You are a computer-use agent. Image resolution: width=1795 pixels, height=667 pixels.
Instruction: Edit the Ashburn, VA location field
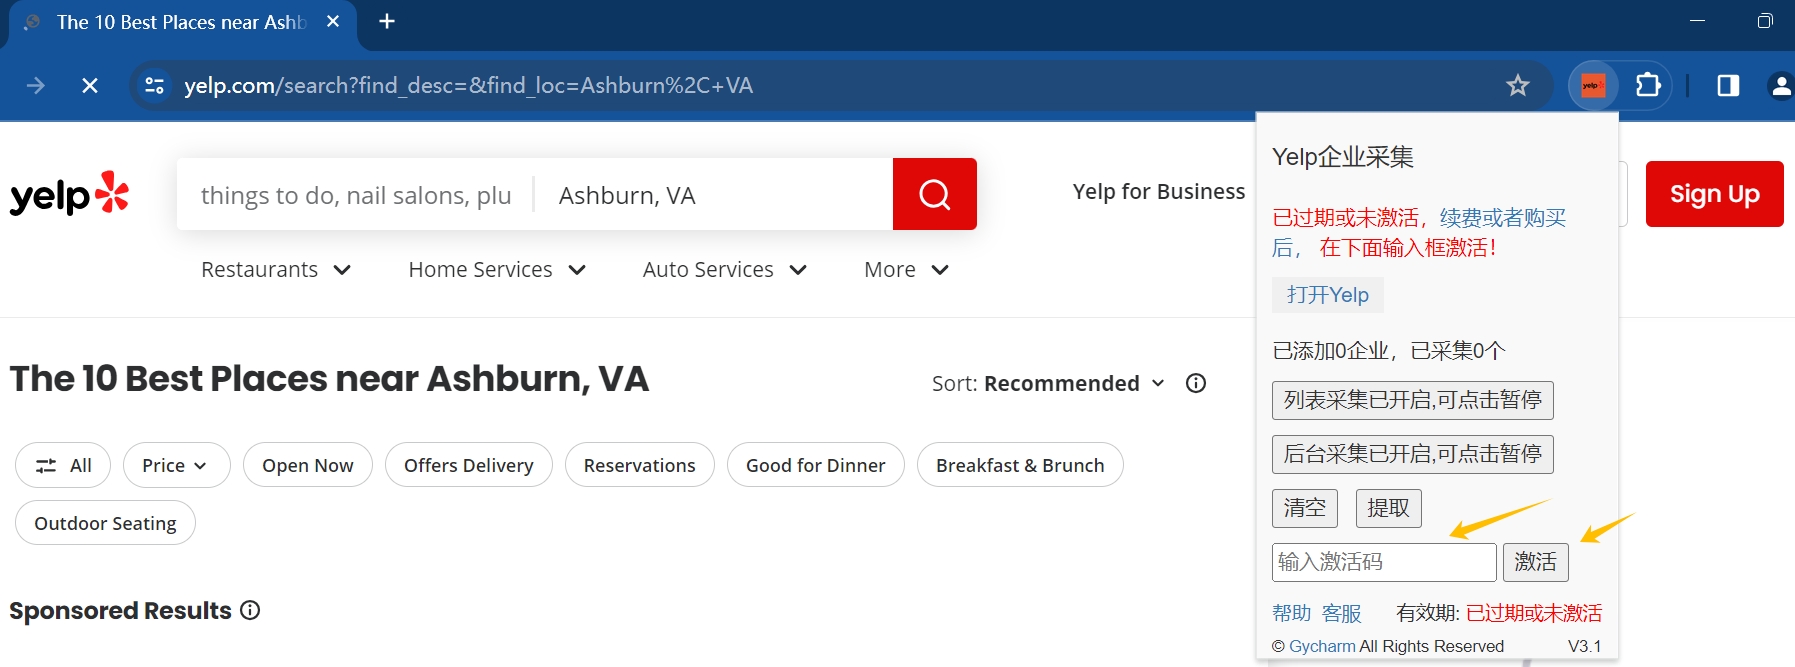pos(713,195)
